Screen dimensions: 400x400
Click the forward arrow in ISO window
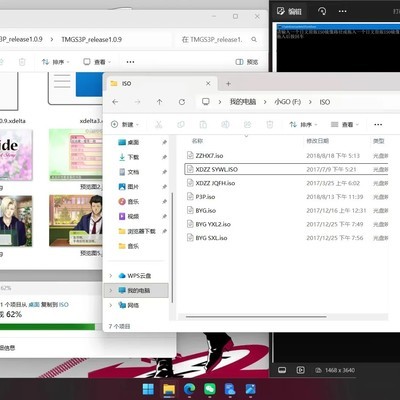pos(137,102)
